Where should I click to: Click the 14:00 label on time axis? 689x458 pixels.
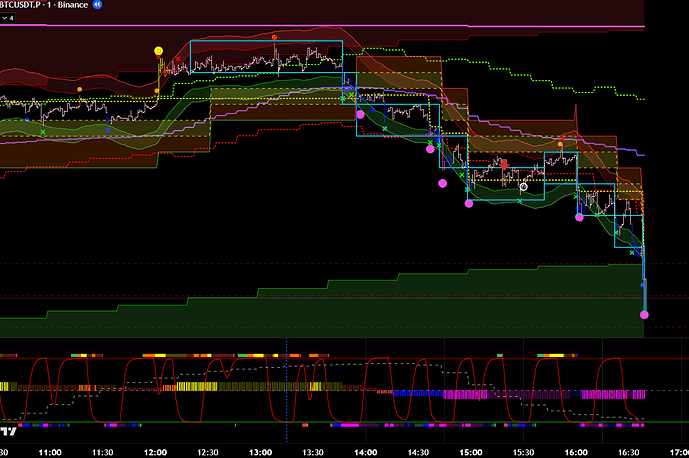point(366,451)
